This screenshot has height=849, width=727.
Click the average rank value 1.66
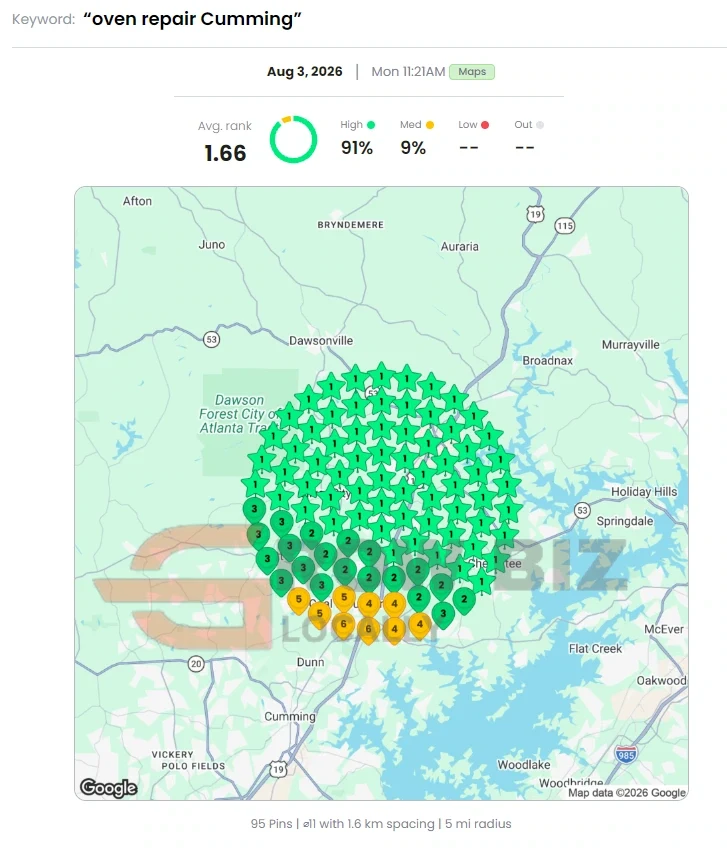click(225, 153)
